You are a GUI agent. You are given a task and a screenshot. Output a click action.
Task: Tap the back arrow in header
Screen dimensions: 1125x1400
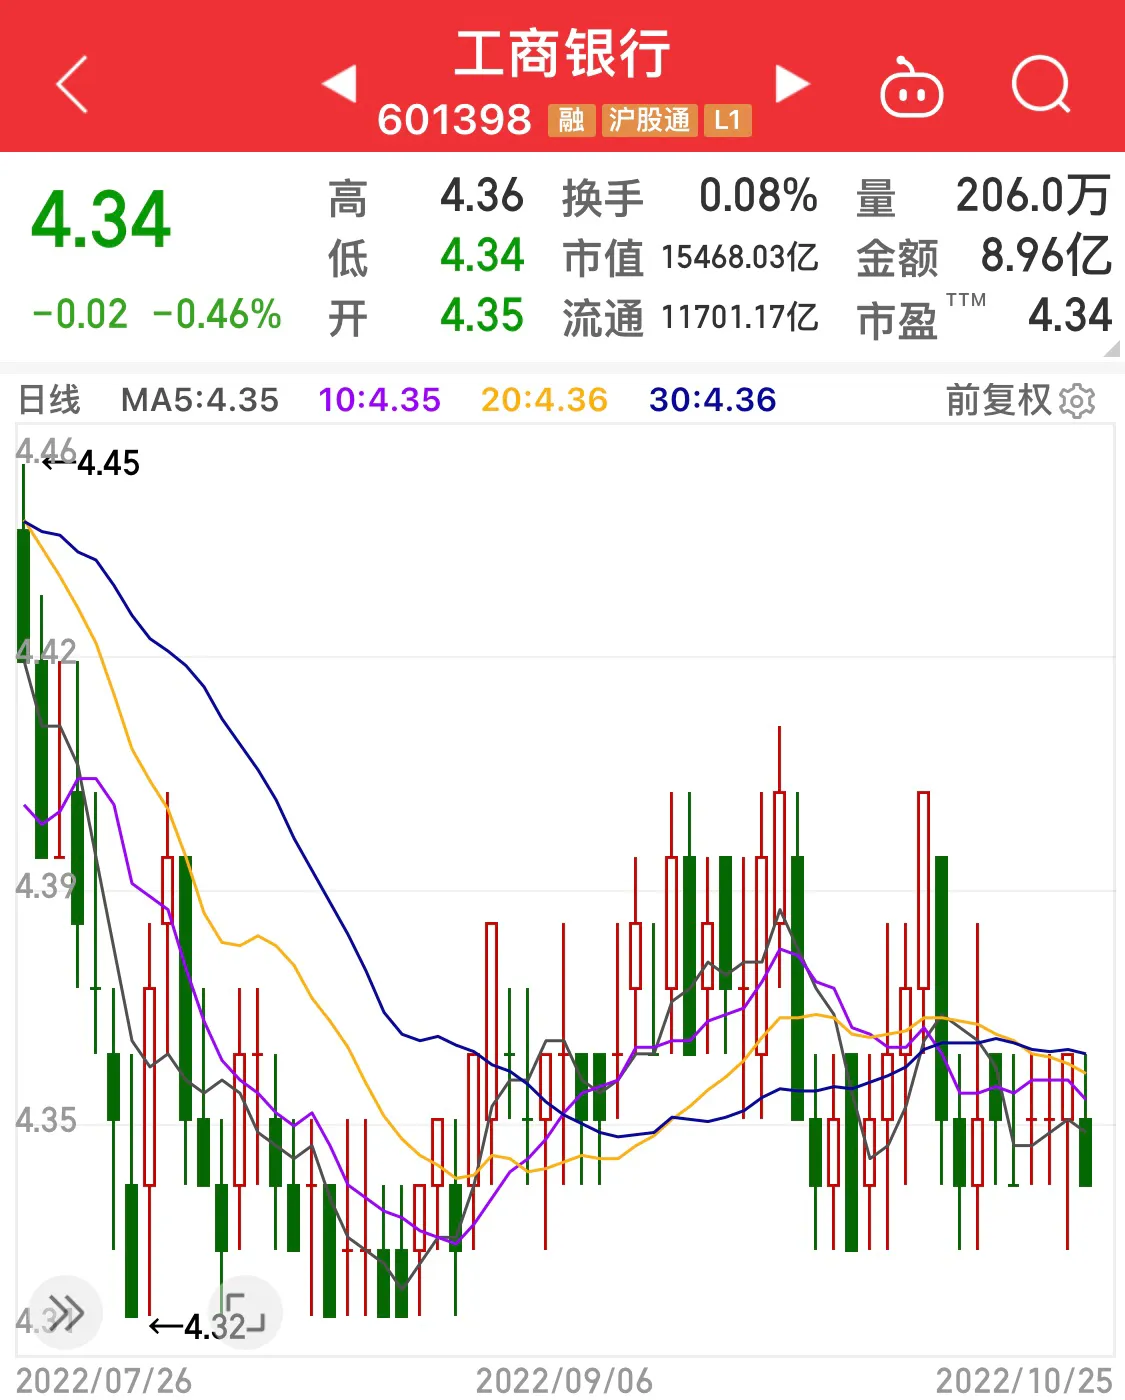pyautogui.click(x=72, y=85)
